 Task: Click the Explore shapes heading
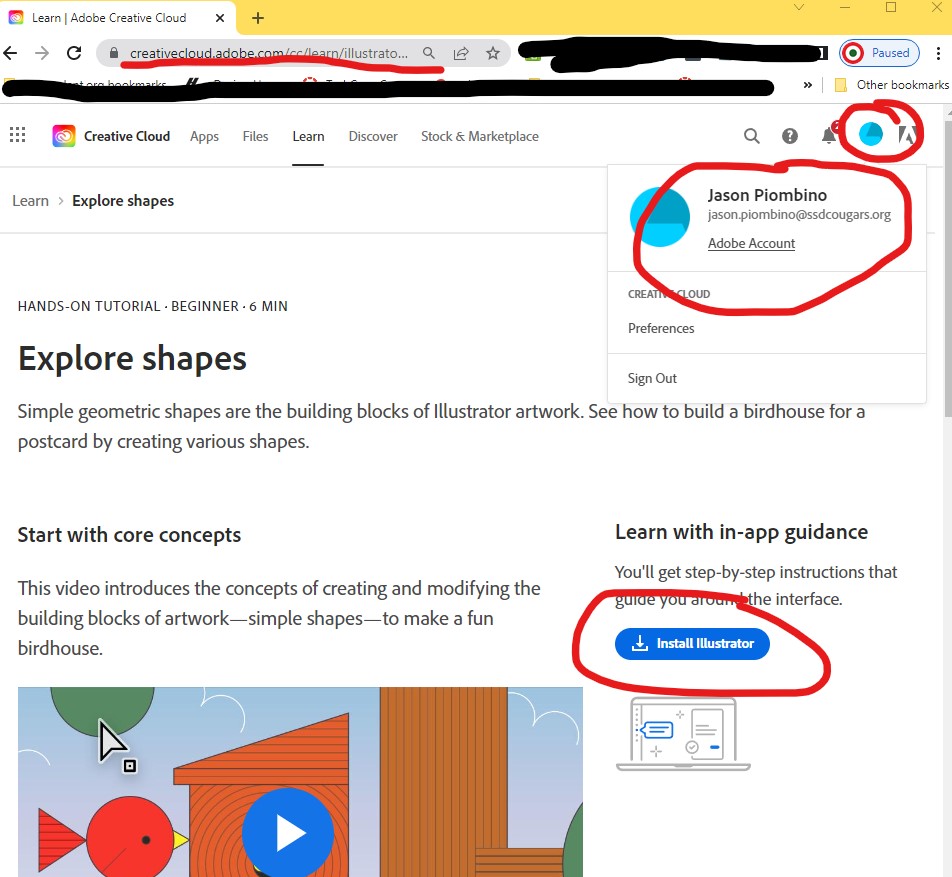coord(132,358)
